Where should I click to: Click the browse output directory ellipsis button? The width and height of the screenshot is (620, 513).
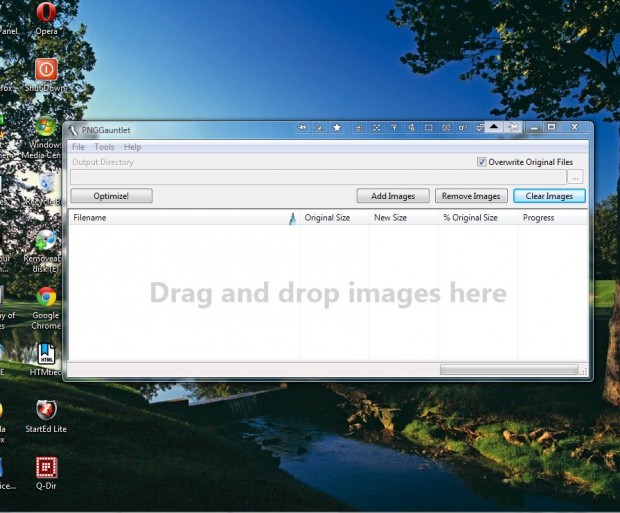[x=575, y=177]
